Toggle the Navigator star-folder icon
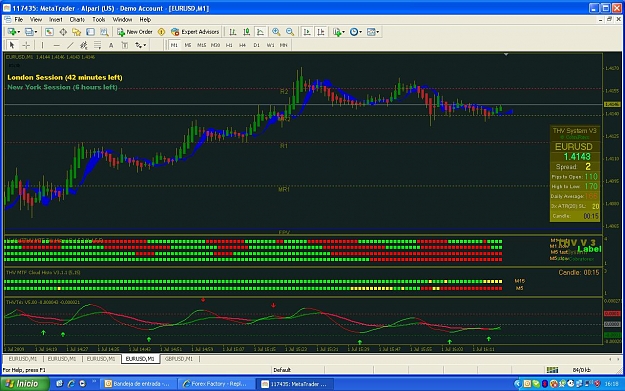Screen dimensions: 625x391 pos(77,32)
